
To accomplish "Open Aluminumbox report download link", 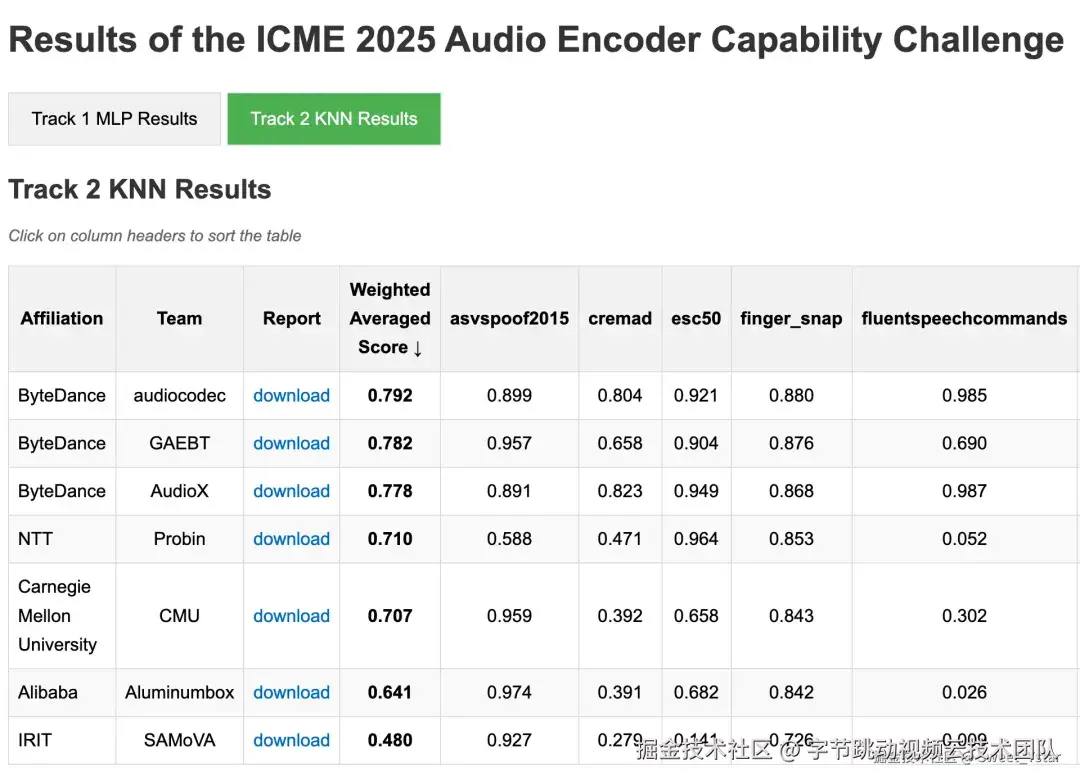I will (x=291, y=692).
